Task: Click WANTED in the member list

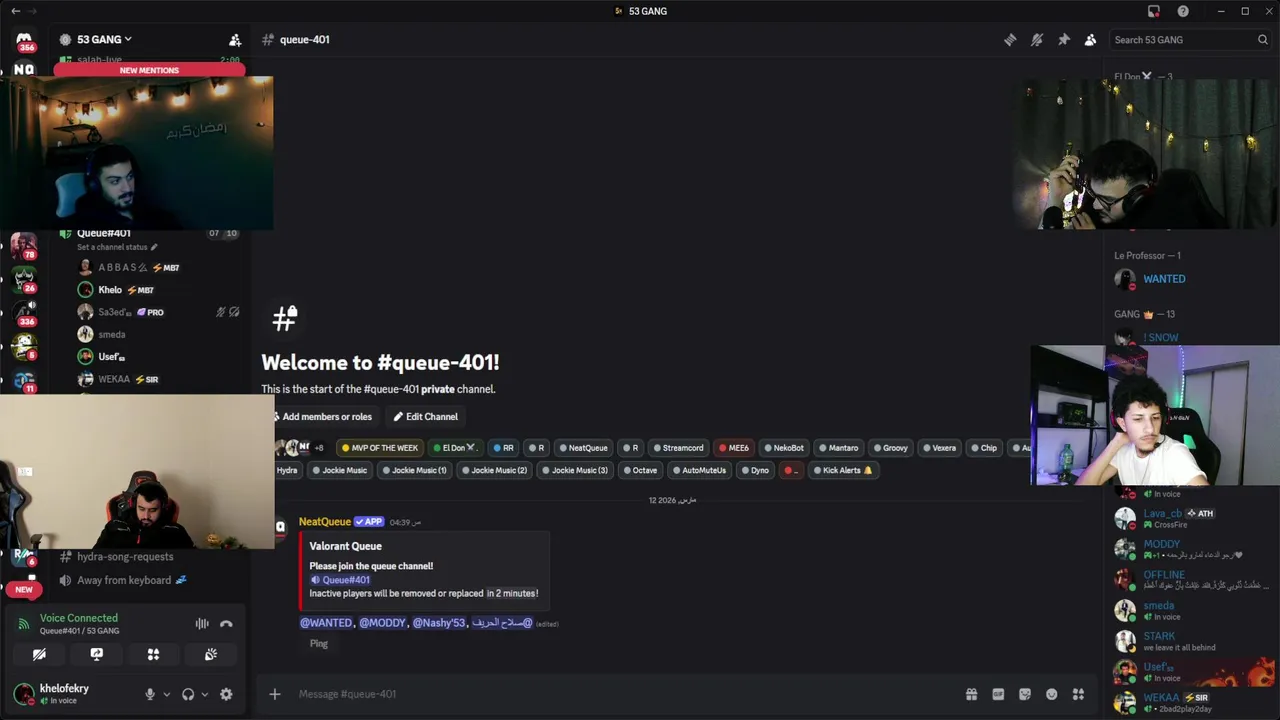Action: (x=1164, y=279)
